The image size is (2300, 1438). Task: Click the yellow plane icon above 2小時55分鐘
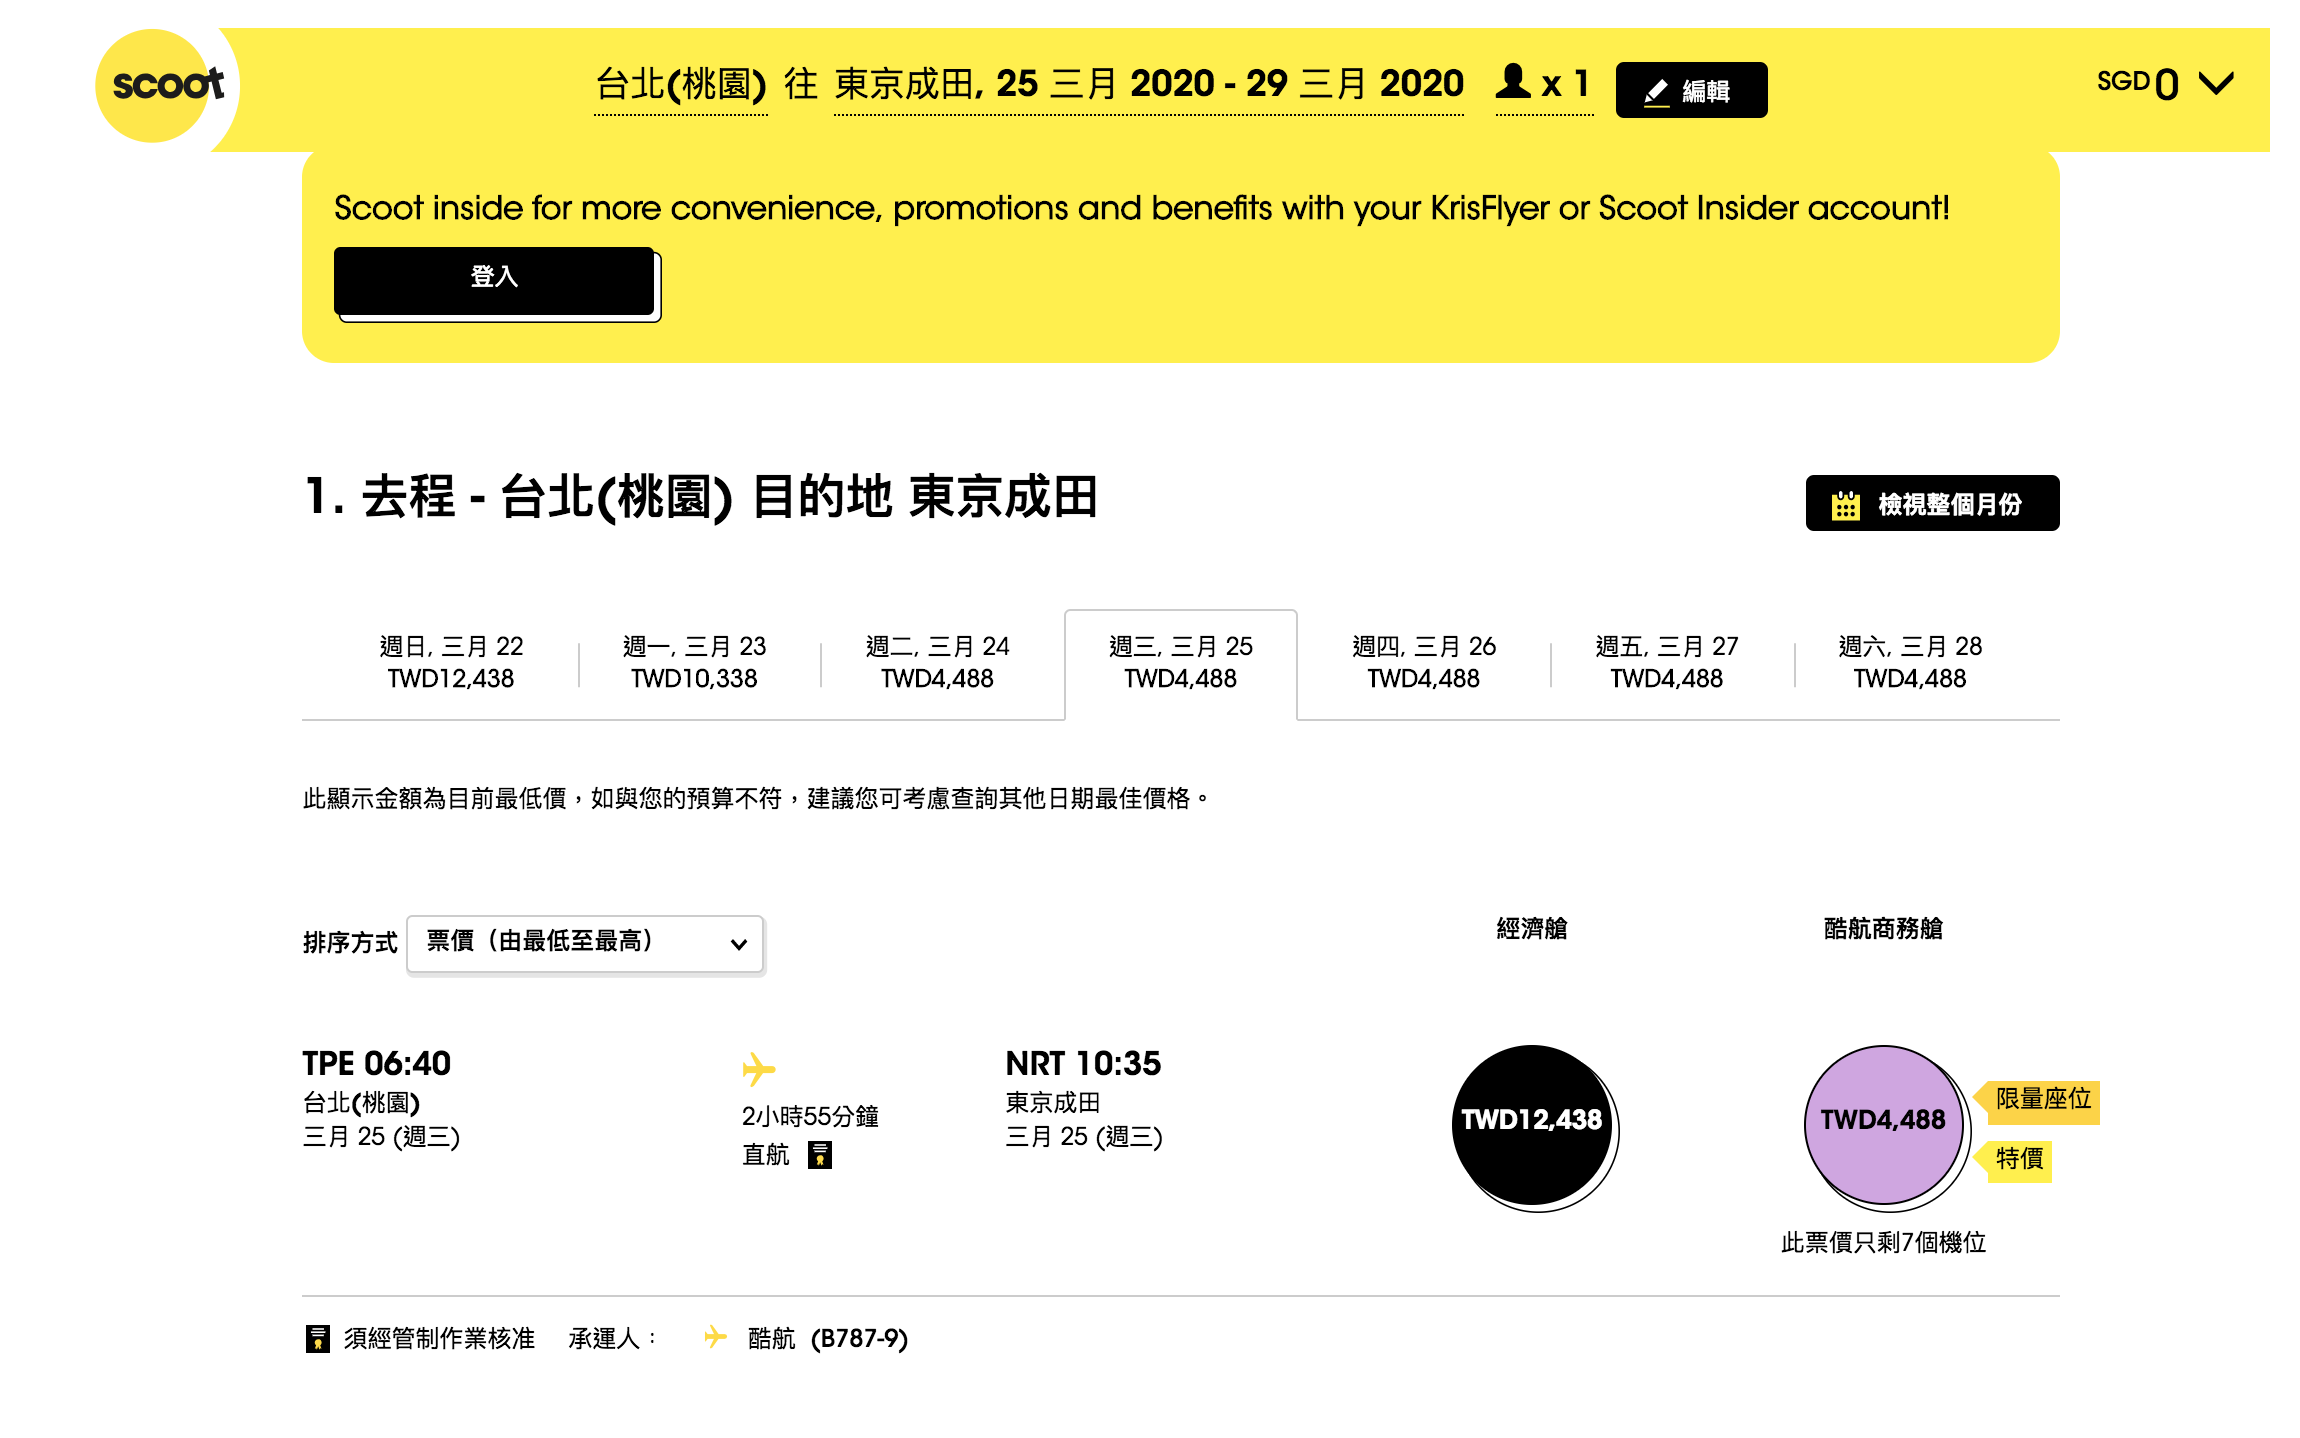point(759,1069)
